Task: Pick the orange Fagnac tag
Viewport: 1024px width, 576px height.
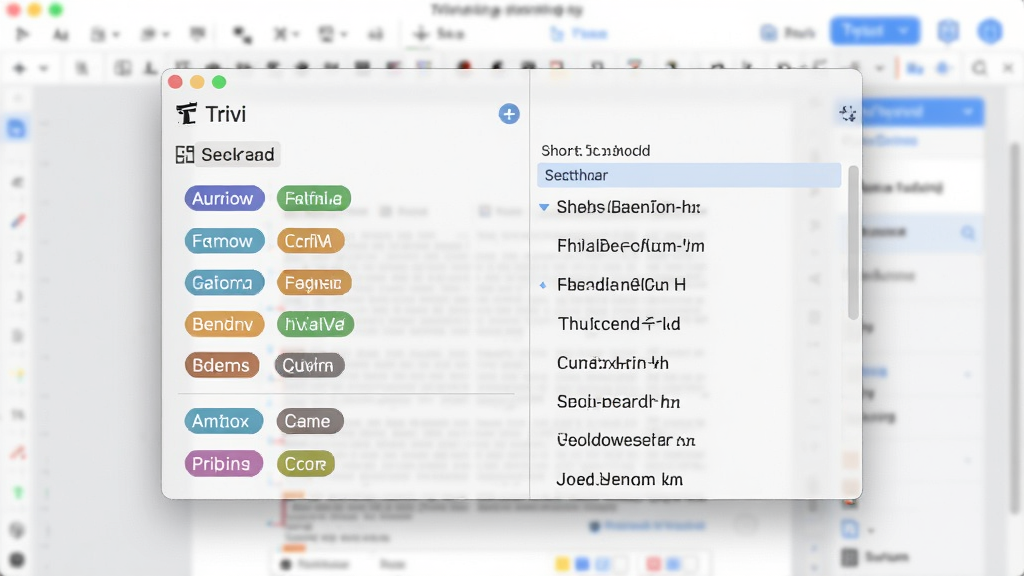Action: [x=314, y=283]
